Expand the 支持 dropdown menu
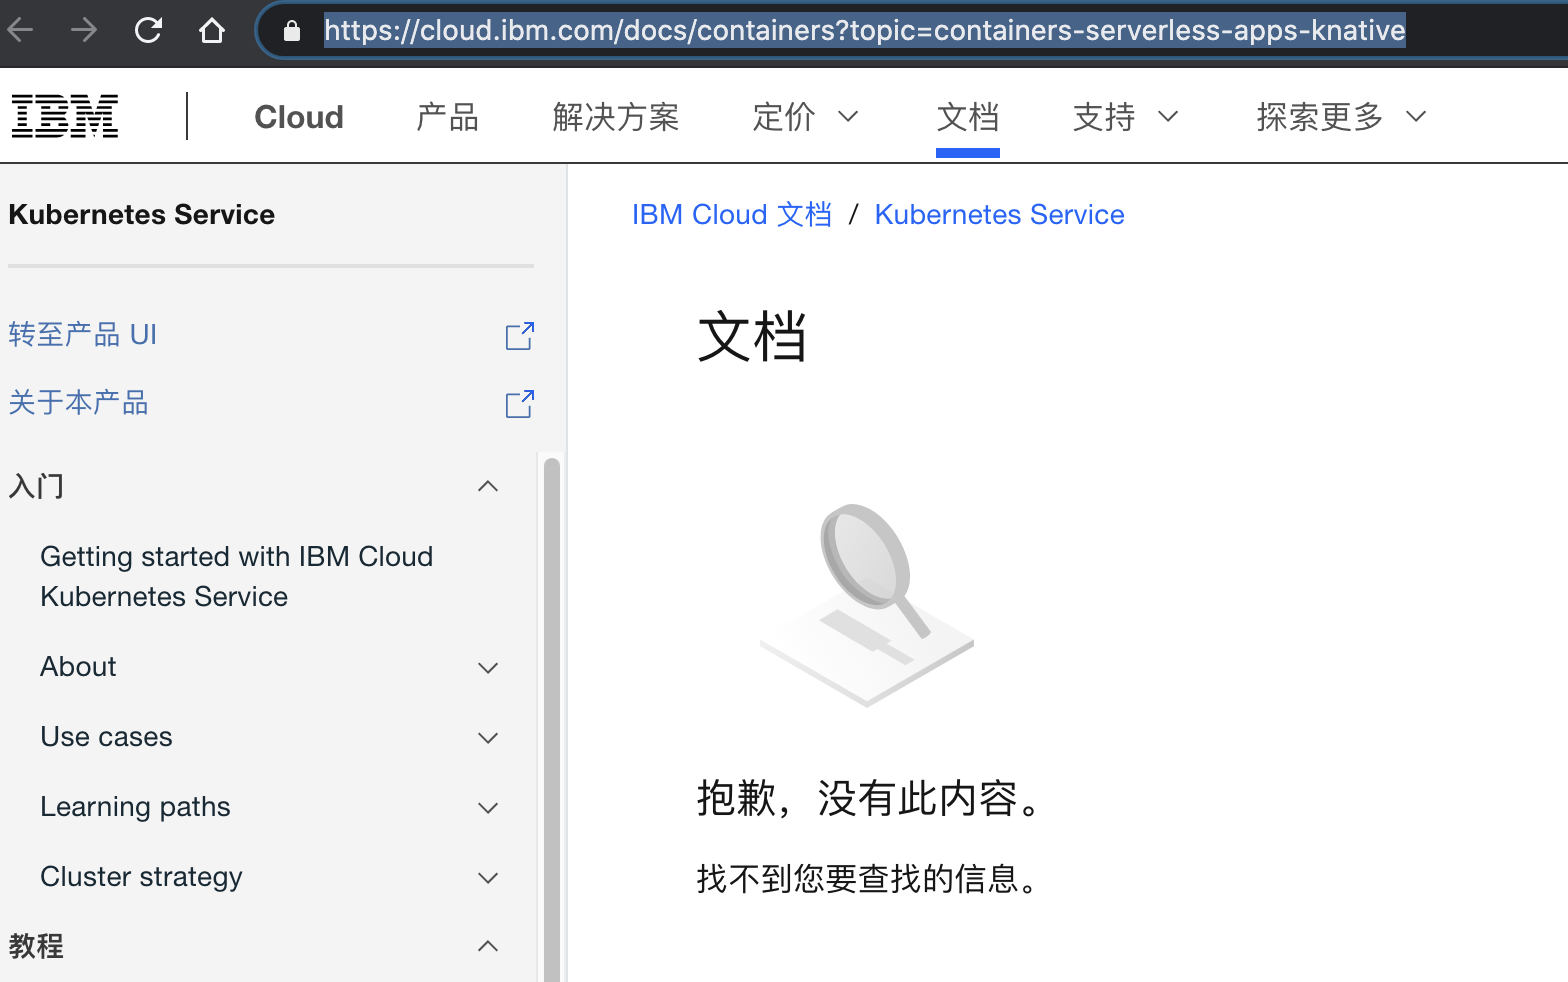 1125,117
